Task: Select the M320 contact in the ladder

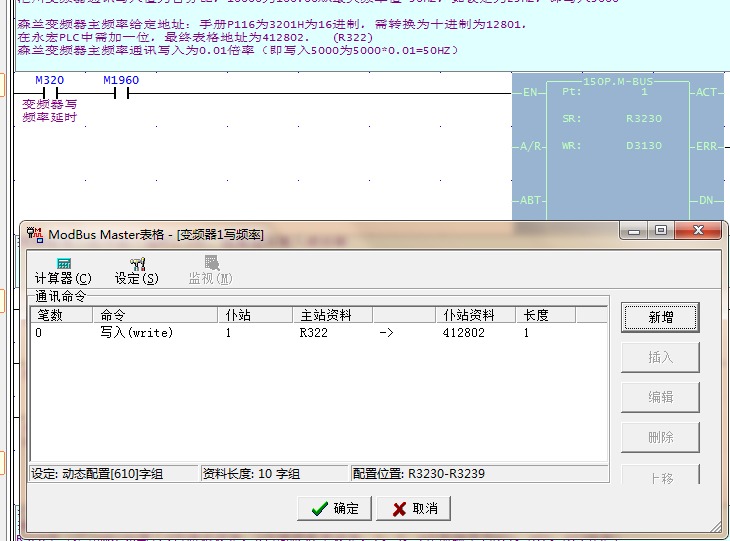Action: click(x=49, y=94)
